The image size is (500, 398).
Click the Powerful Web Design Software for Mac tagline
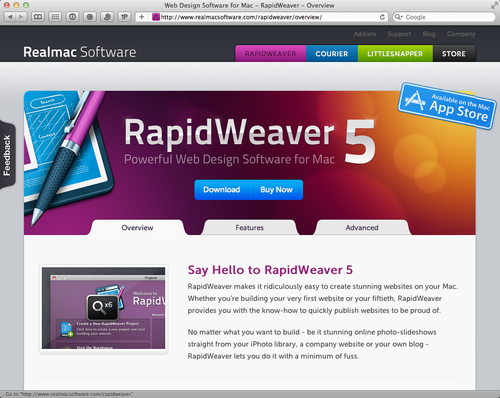[x=229, y=159]
